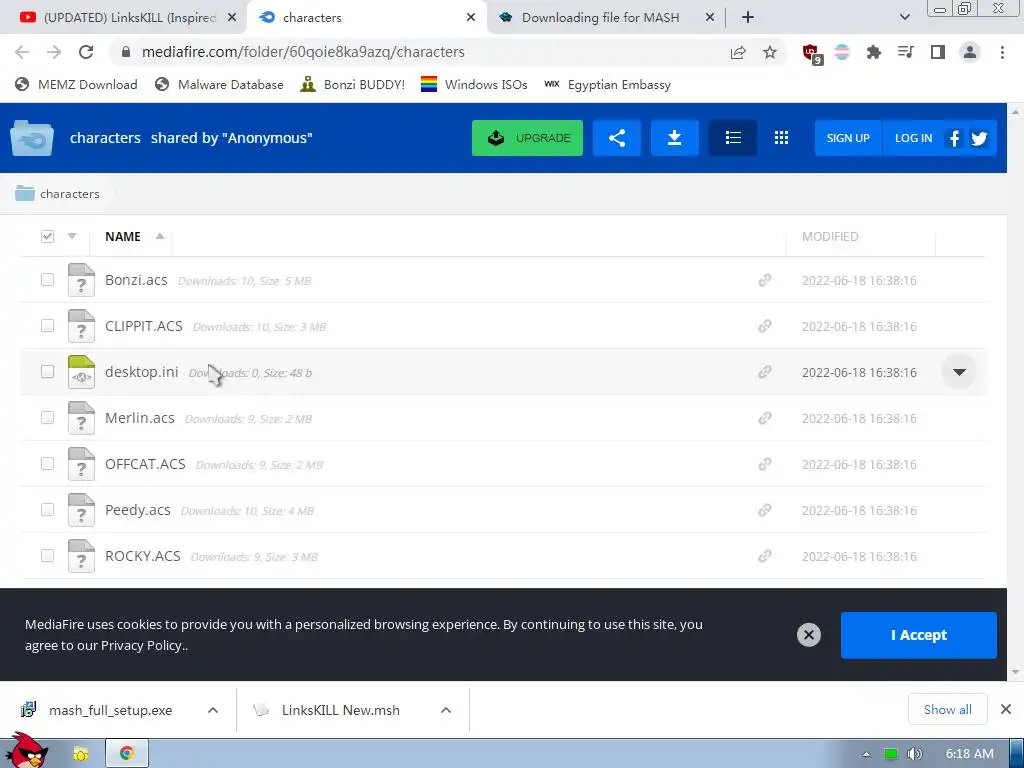1024x768 pixels.
Task: Click the share page icon in address bar
Action: pos(738,52)
